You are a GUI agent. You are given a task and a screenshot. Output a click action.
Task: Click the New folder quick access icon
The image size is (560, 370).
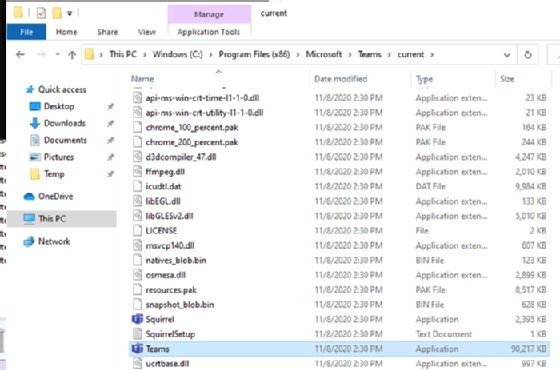point(57,13)
